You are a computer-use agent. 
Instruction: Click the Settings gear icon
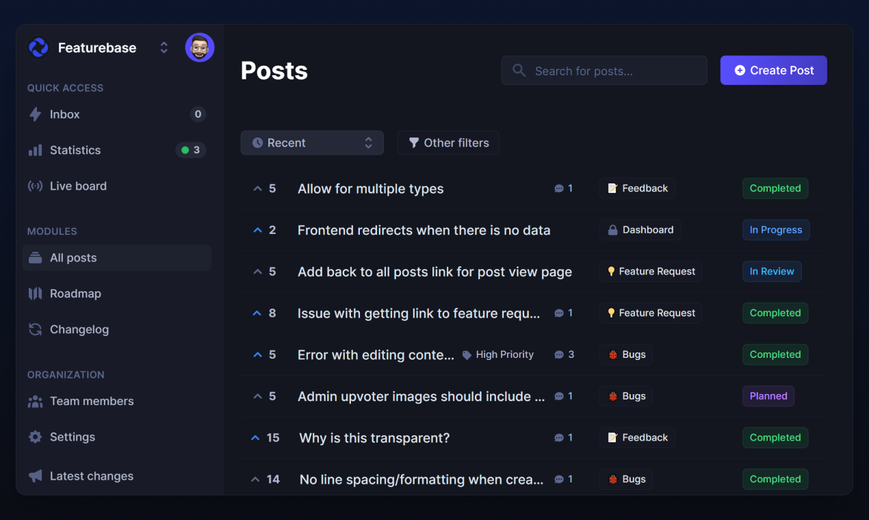pos(35,437)
